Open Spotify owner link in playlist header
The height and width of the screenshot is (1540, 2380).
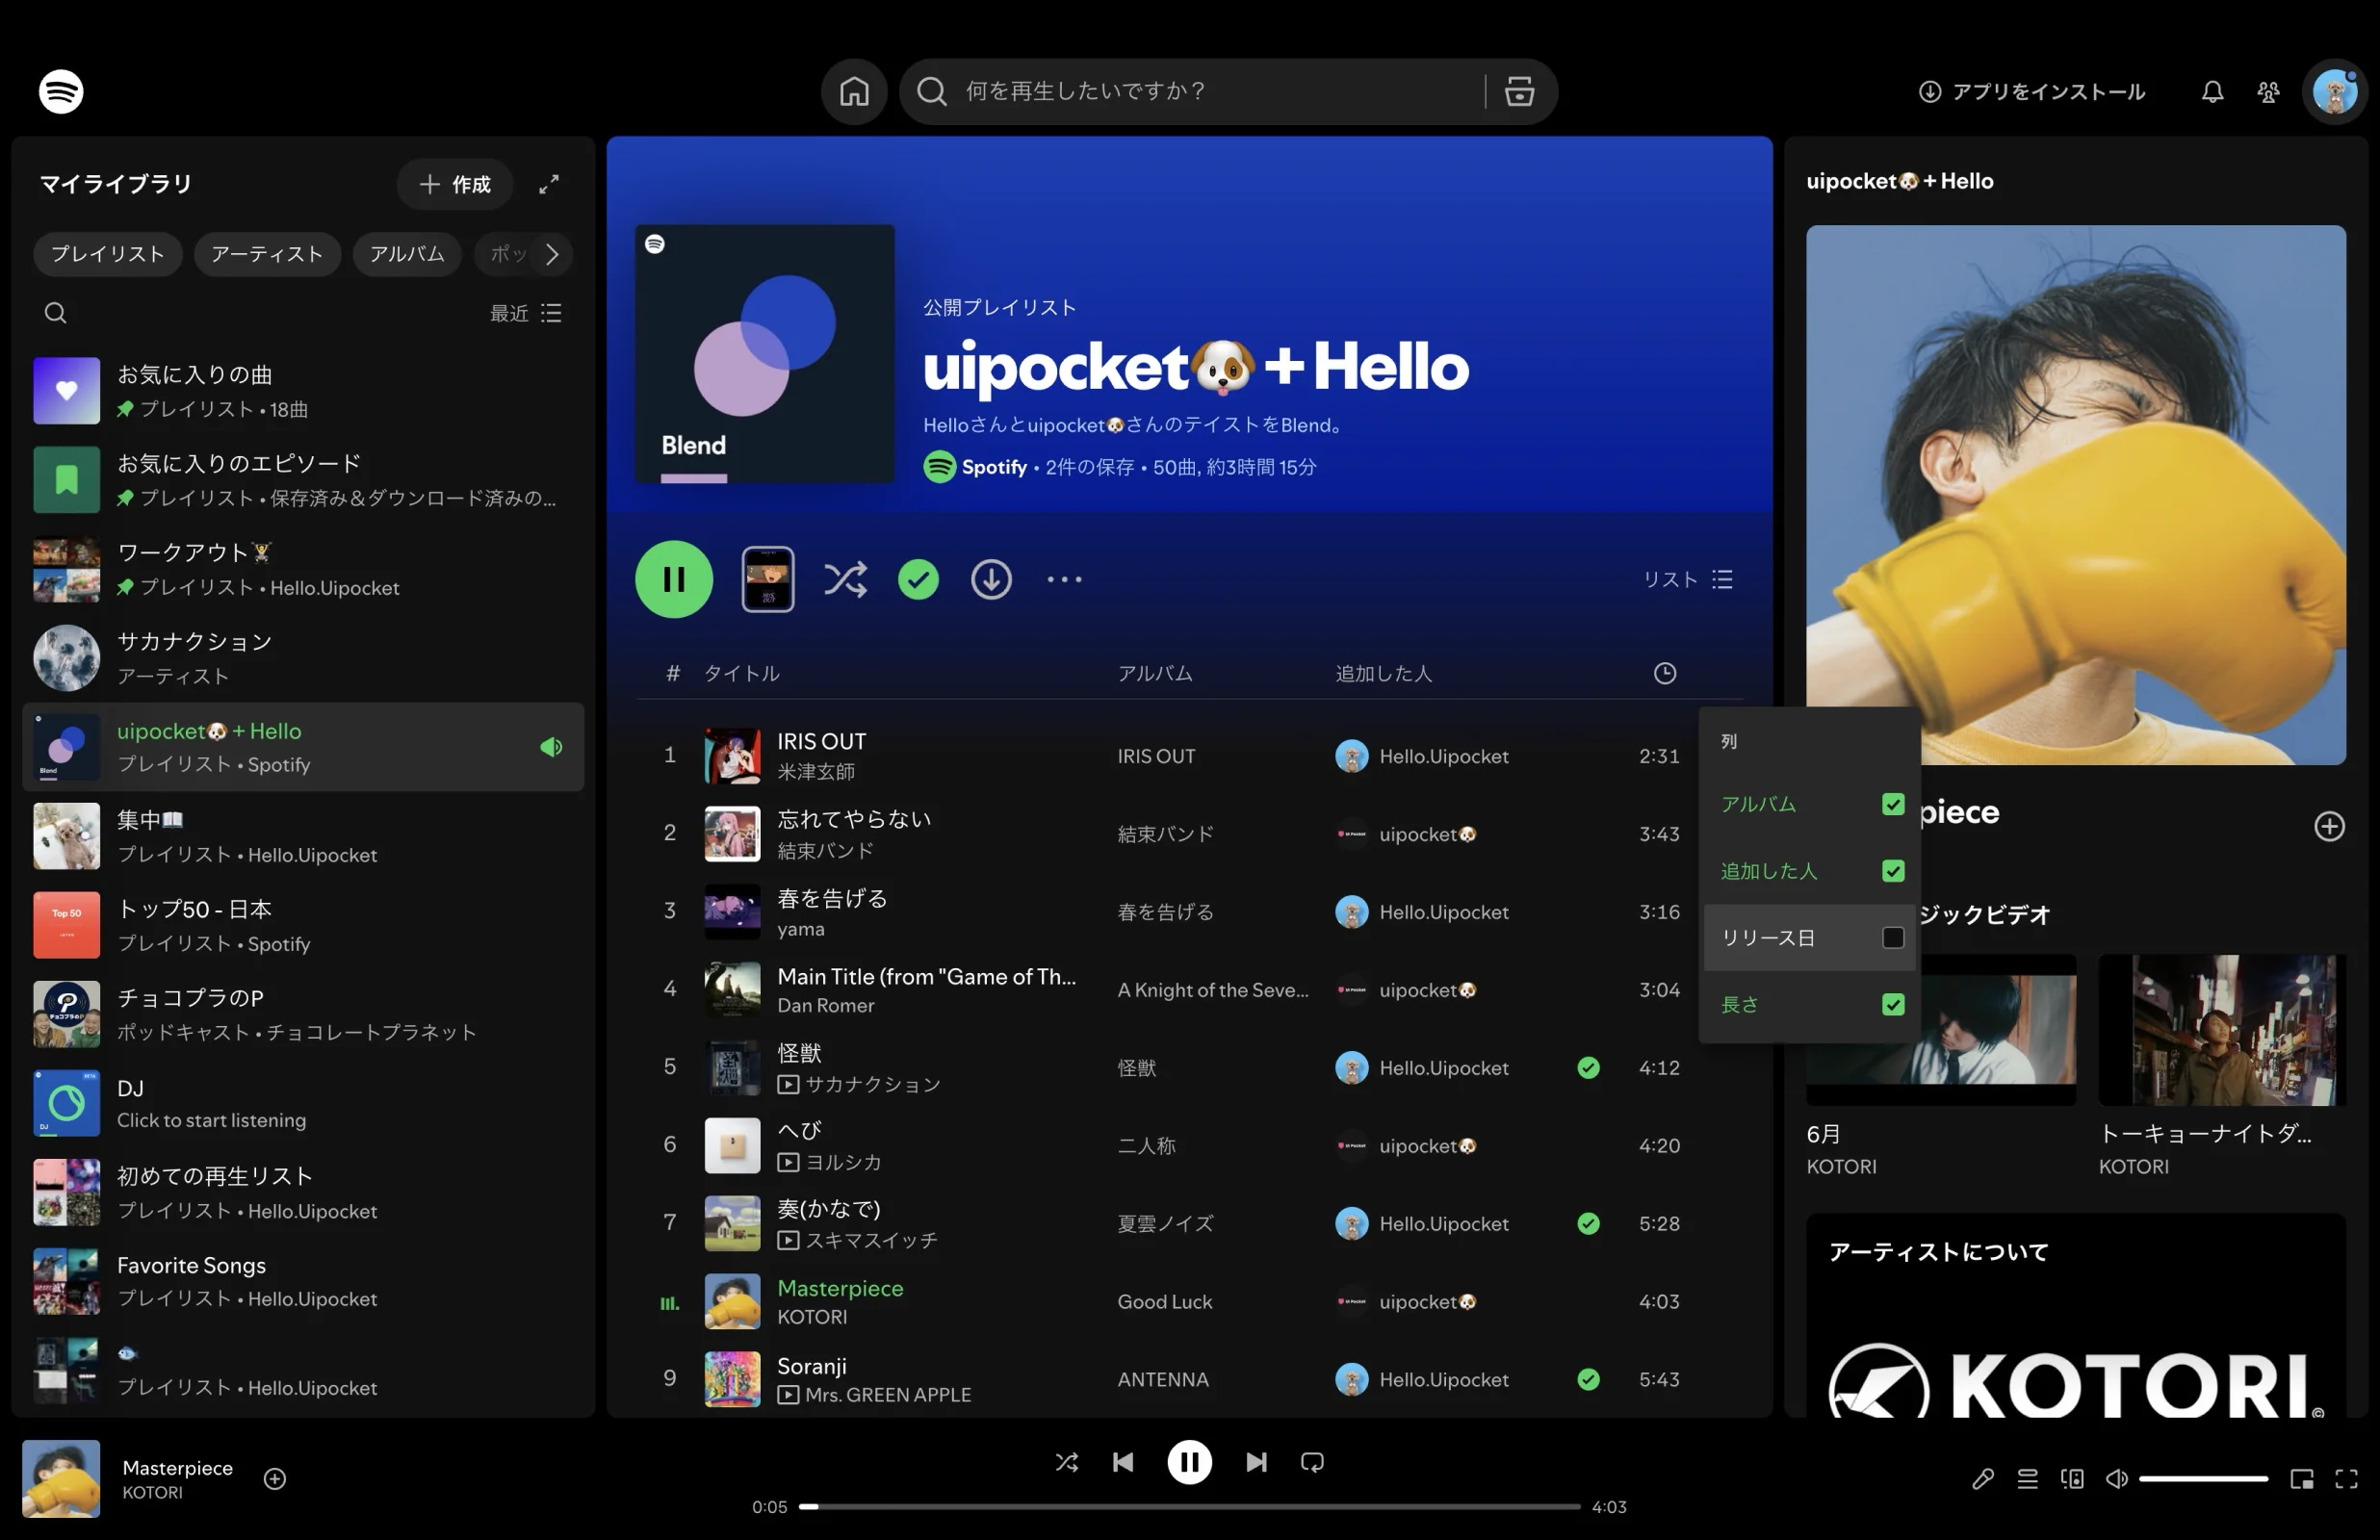click(994, 467)
